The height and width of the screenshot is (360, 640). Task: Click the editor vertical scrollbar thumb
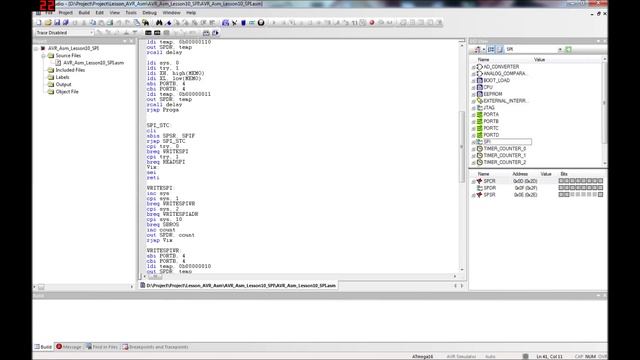[x=462, y=147]
